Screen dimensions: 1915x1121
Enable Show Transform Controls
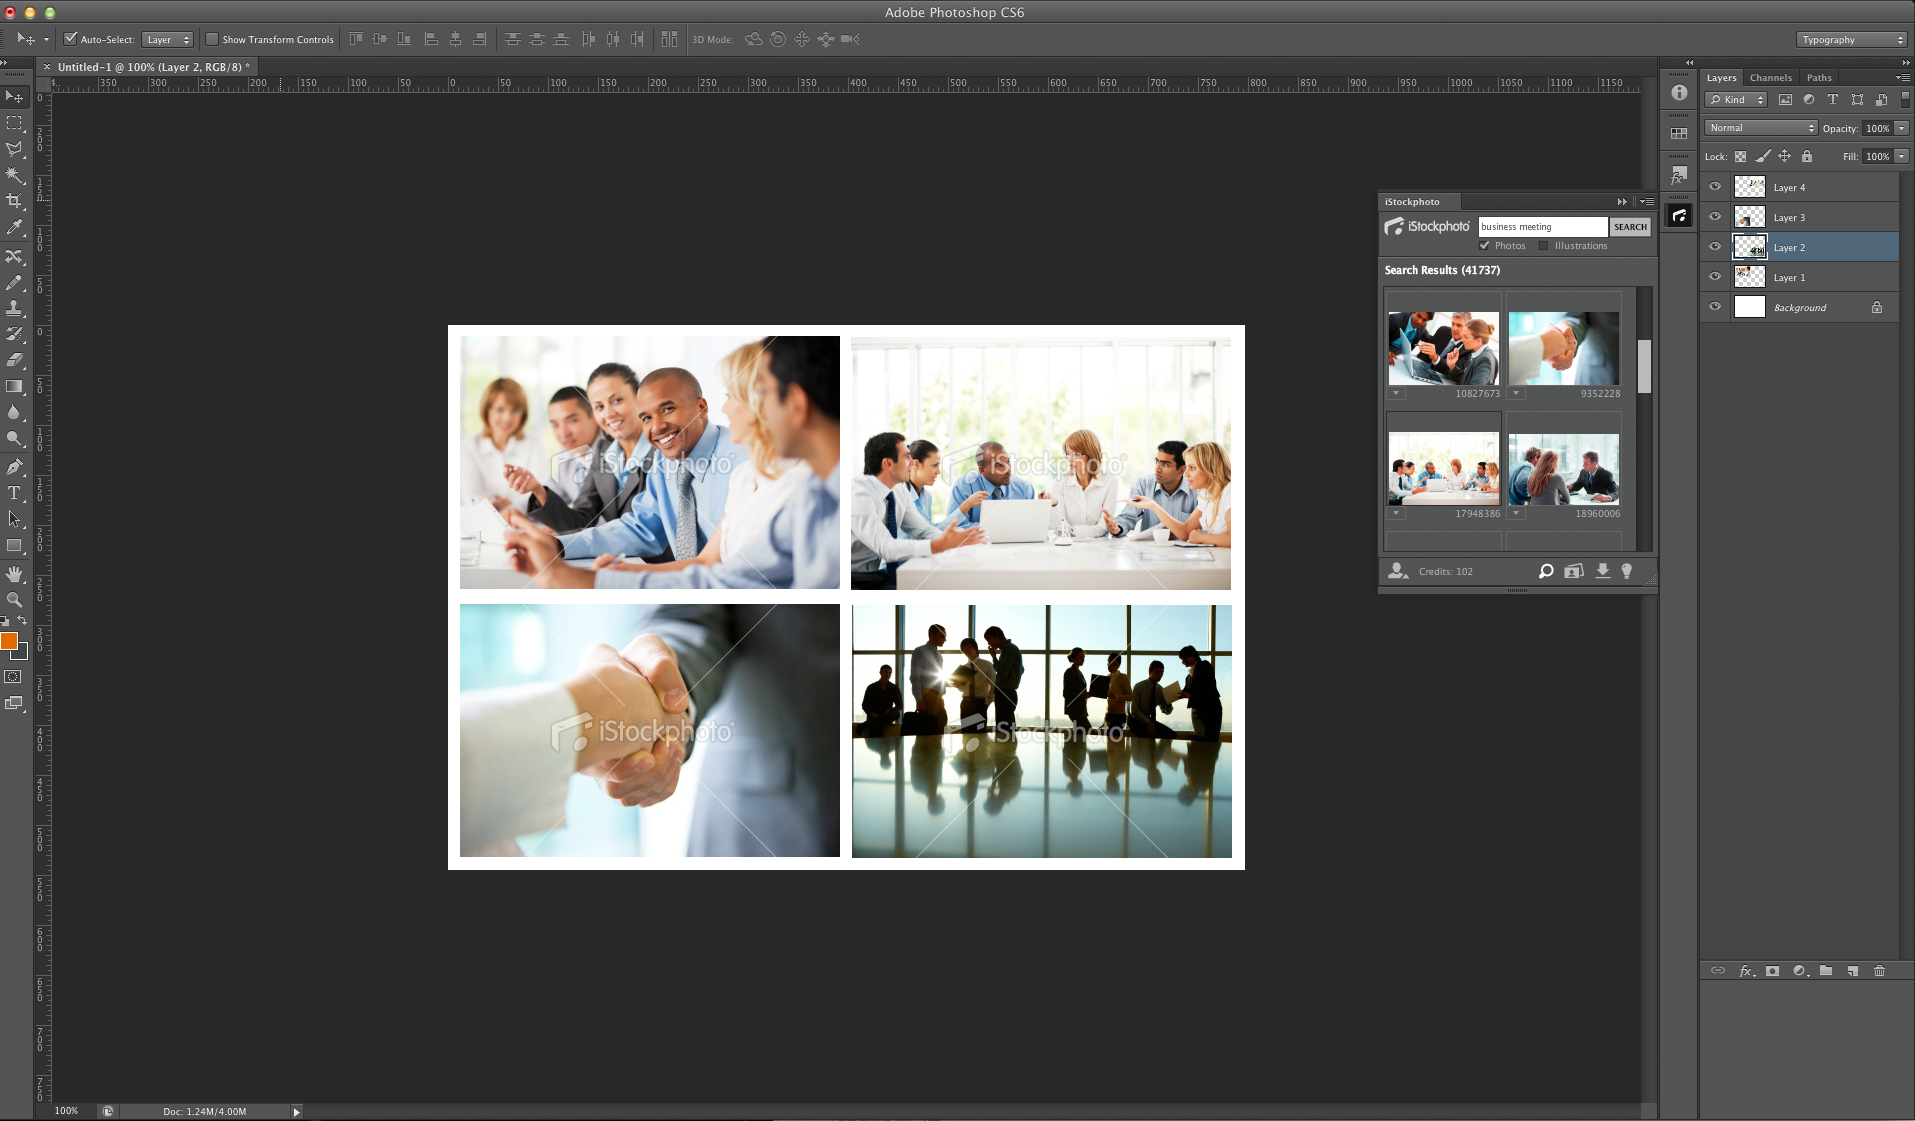[x=212, y=39]
